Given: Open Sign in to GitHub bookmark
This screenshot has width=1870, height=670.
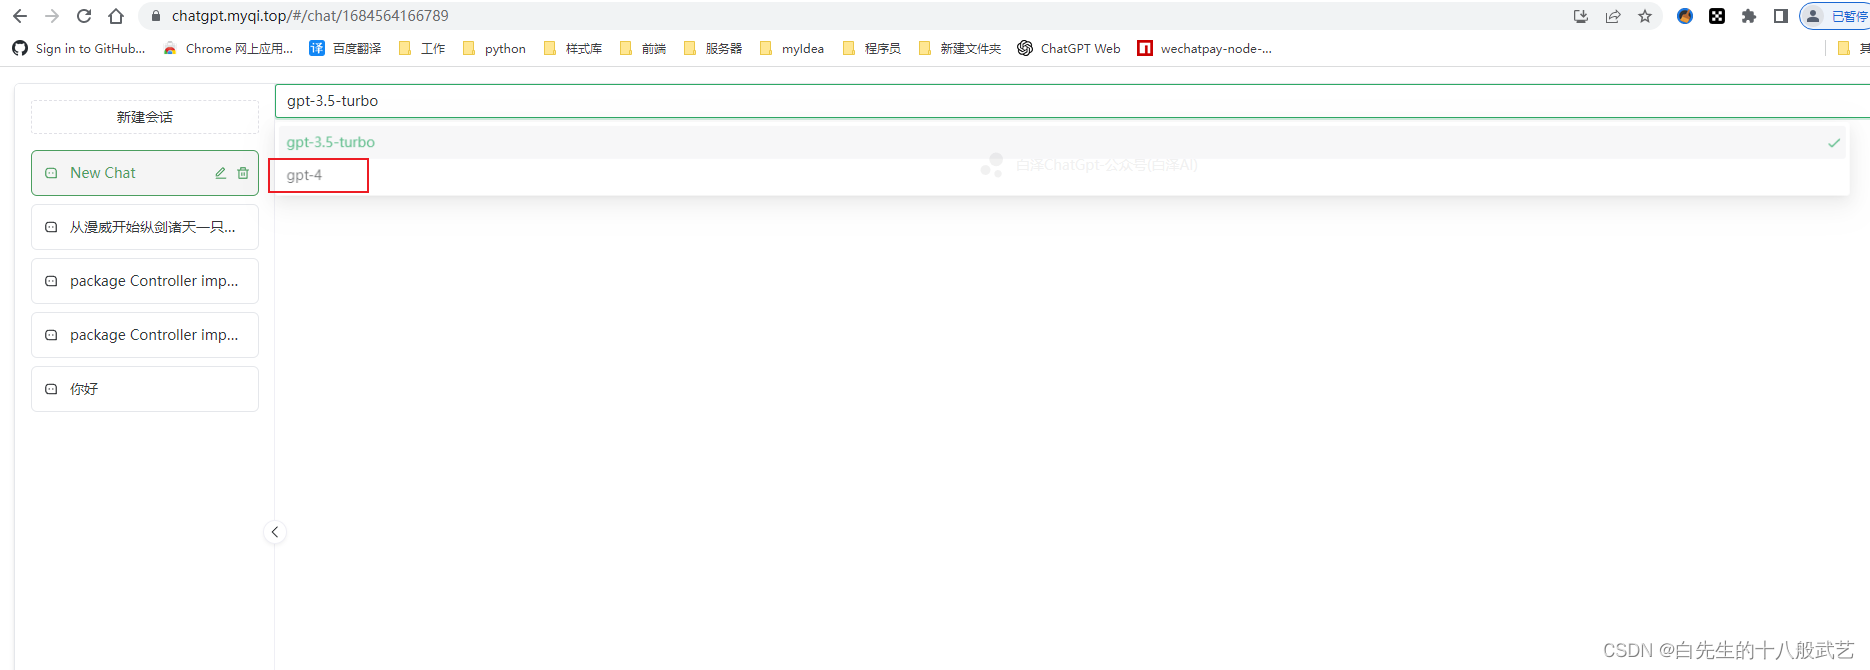Looking at the screenshot, I should 79,48.
